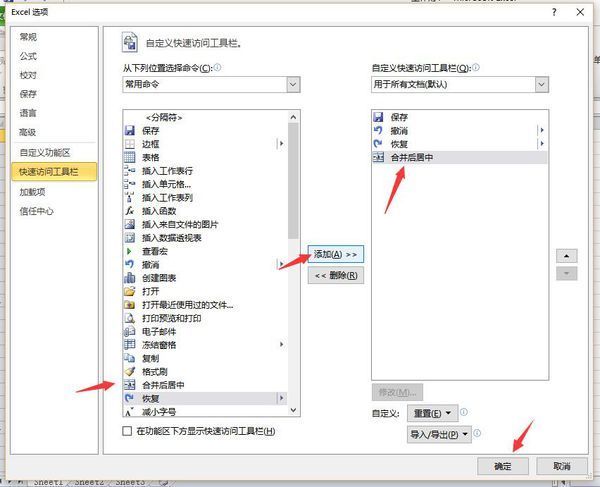Select the 恢复 redo icon in left list

pyautogui.click(x=130, y=398)
